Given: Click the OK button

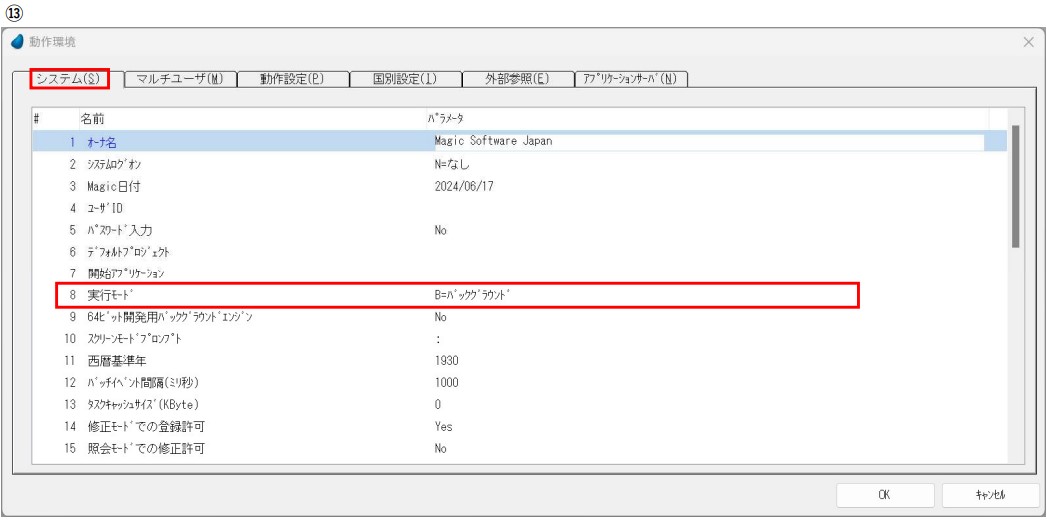Looking at the screenshot, I should (884, 495).
